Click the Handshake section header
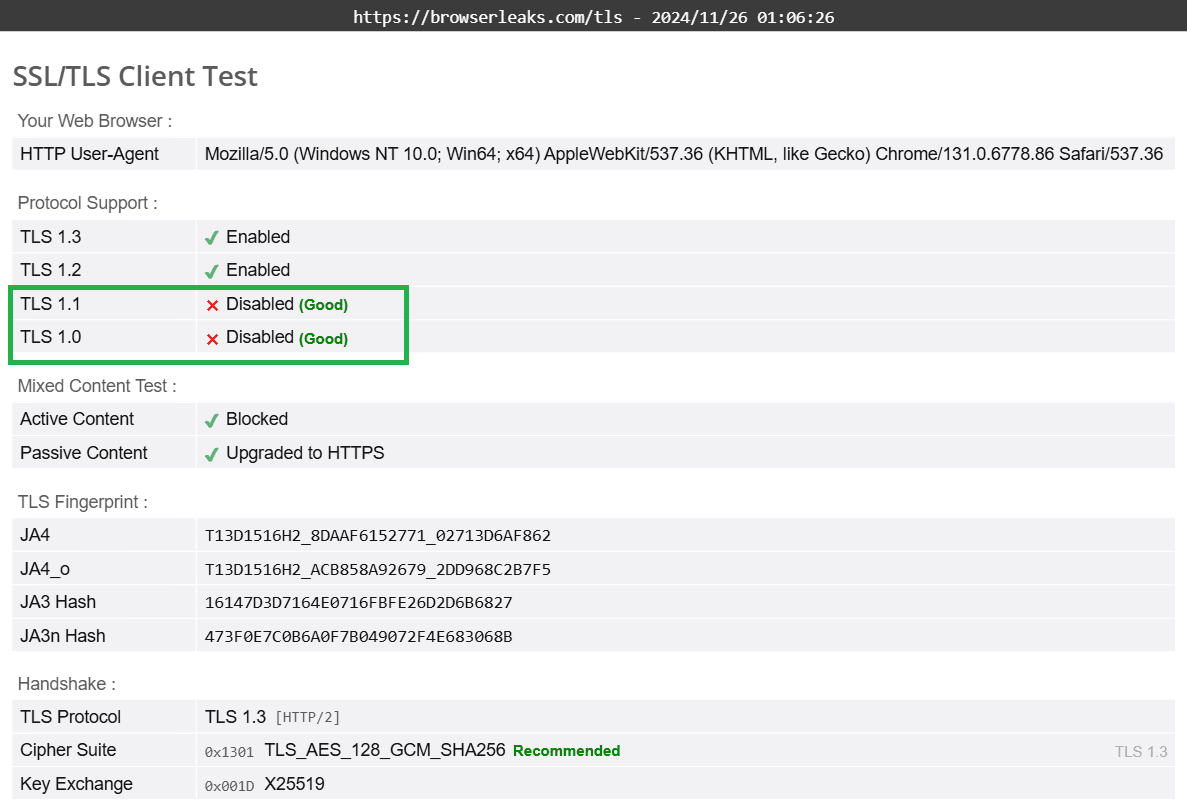Image resolution: width=1187 pixels, height=803 pixels. coord(67,684)
